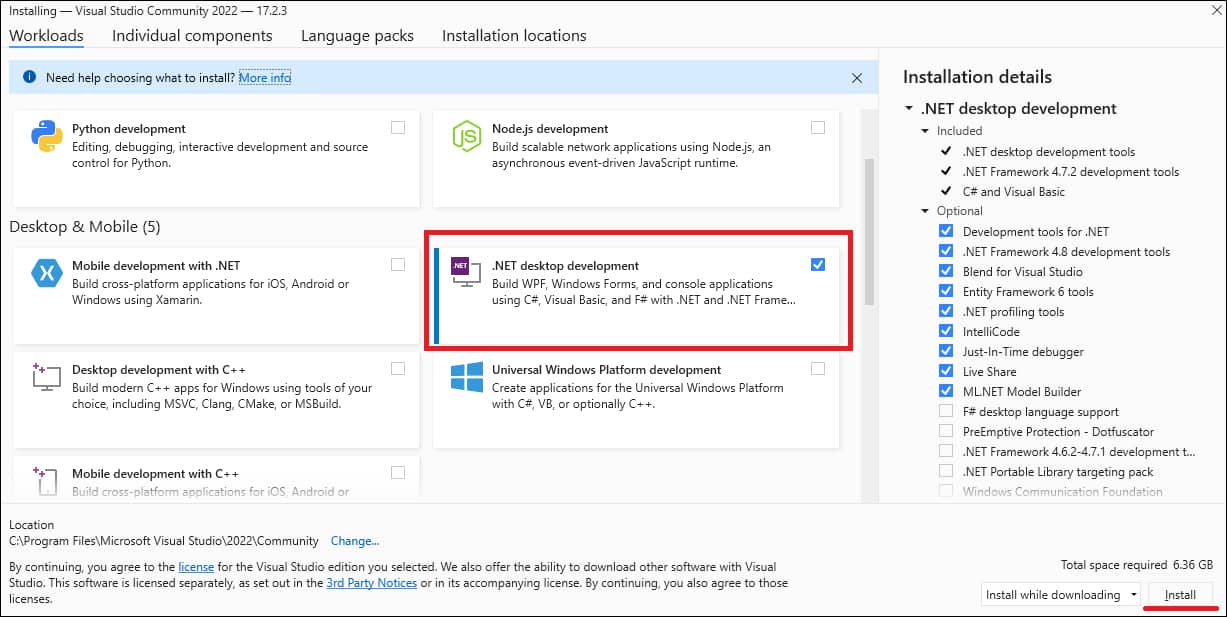
Task: Enable F# desktop language support
Action: (946, 411)
